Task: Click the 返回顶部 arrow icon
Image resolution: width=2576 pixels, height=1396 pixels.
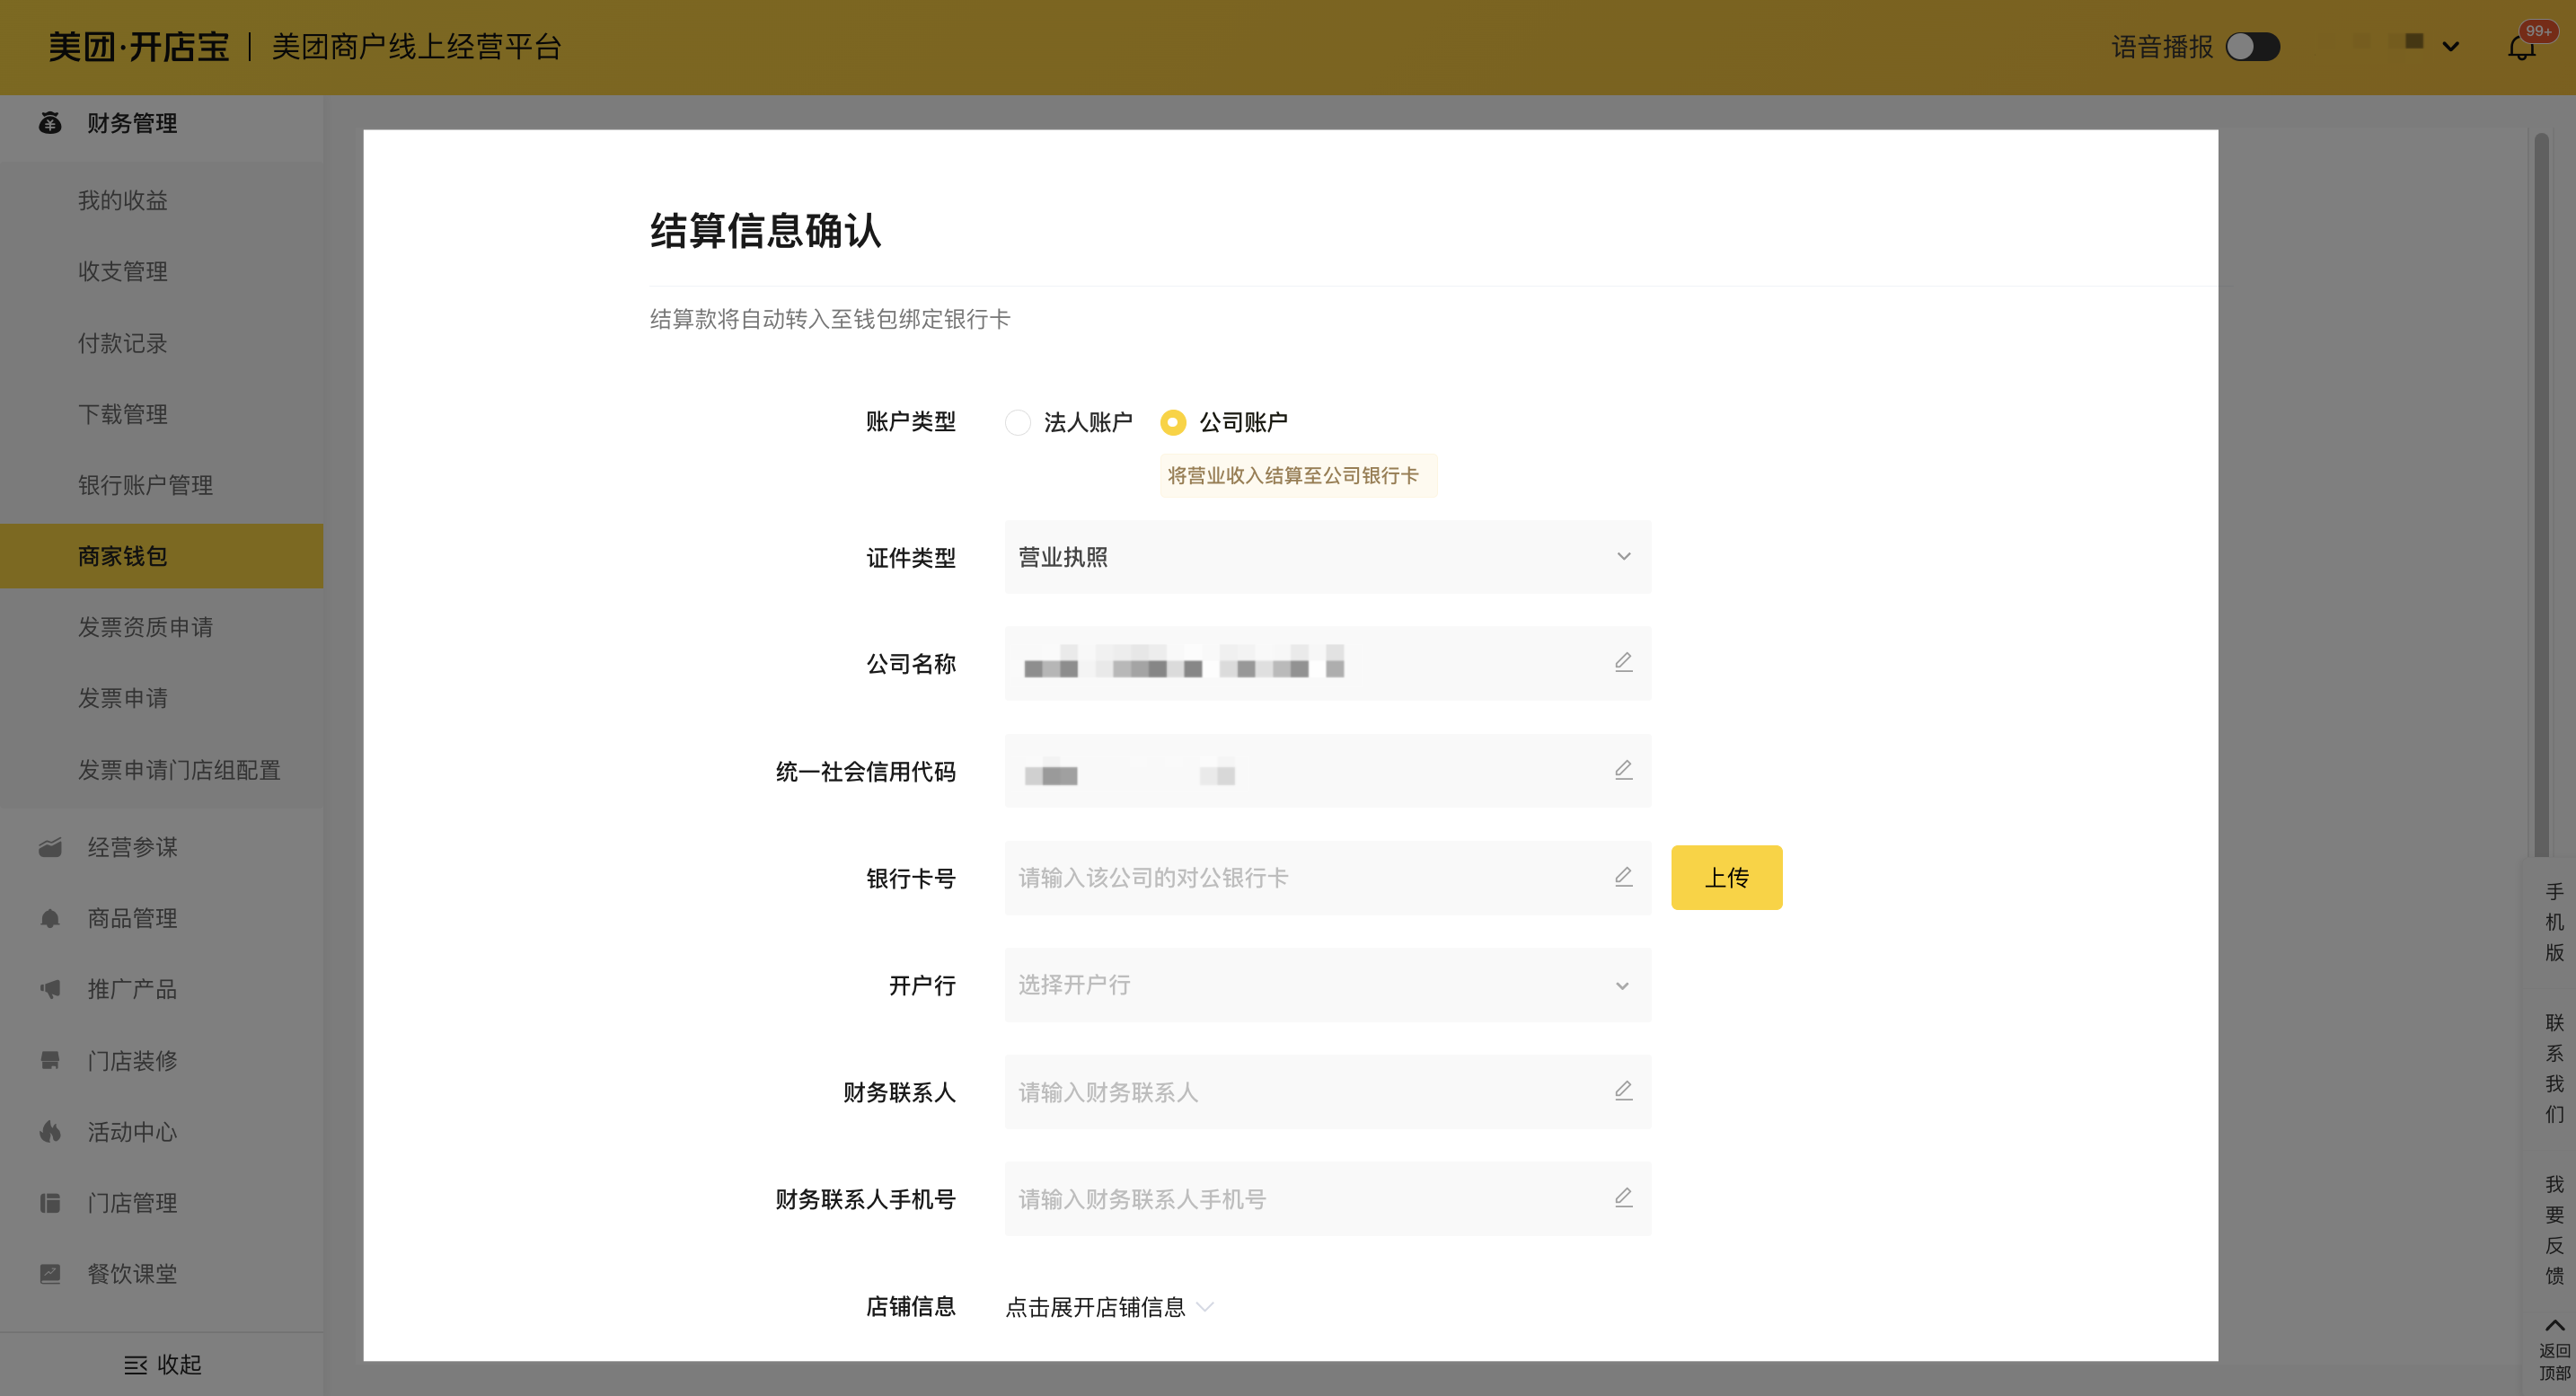Action: pyautogui.click(x=2554, y=1325)
